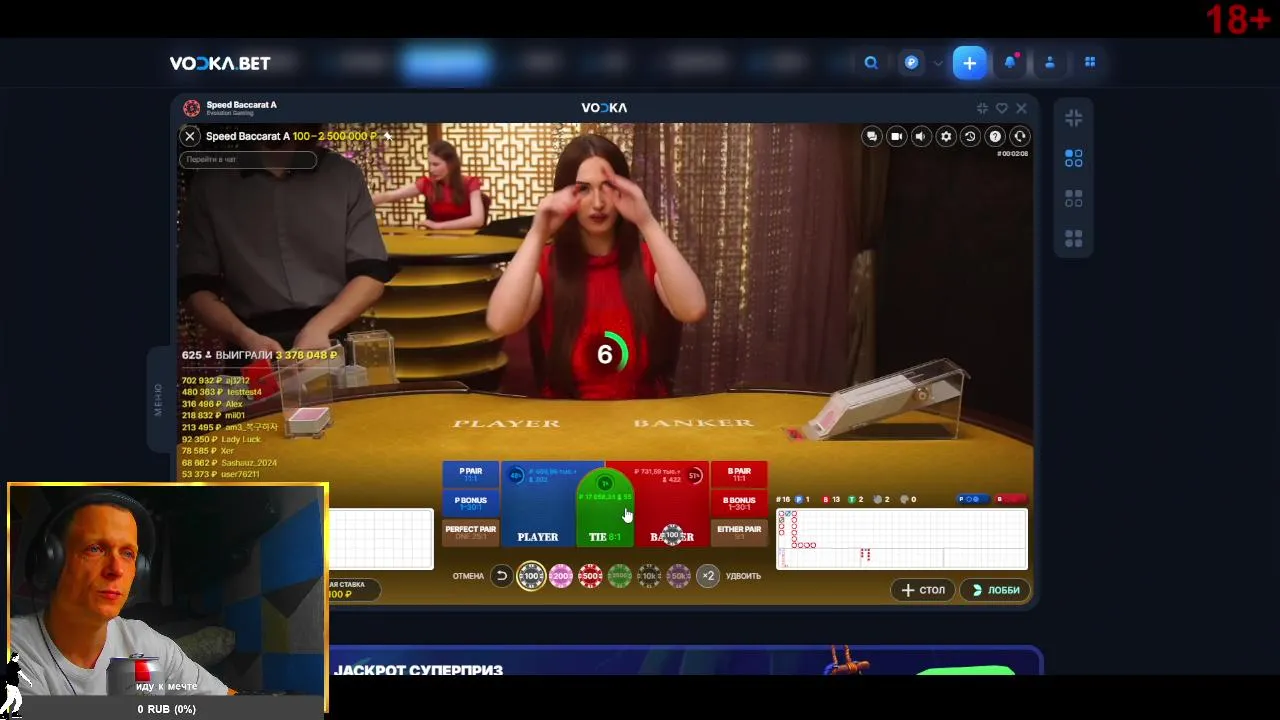Bet on the blue PLAYER area
Image resolution: width=1280 pixels, height=720 pixels.
pyautogui.click(x=538, y=505)
